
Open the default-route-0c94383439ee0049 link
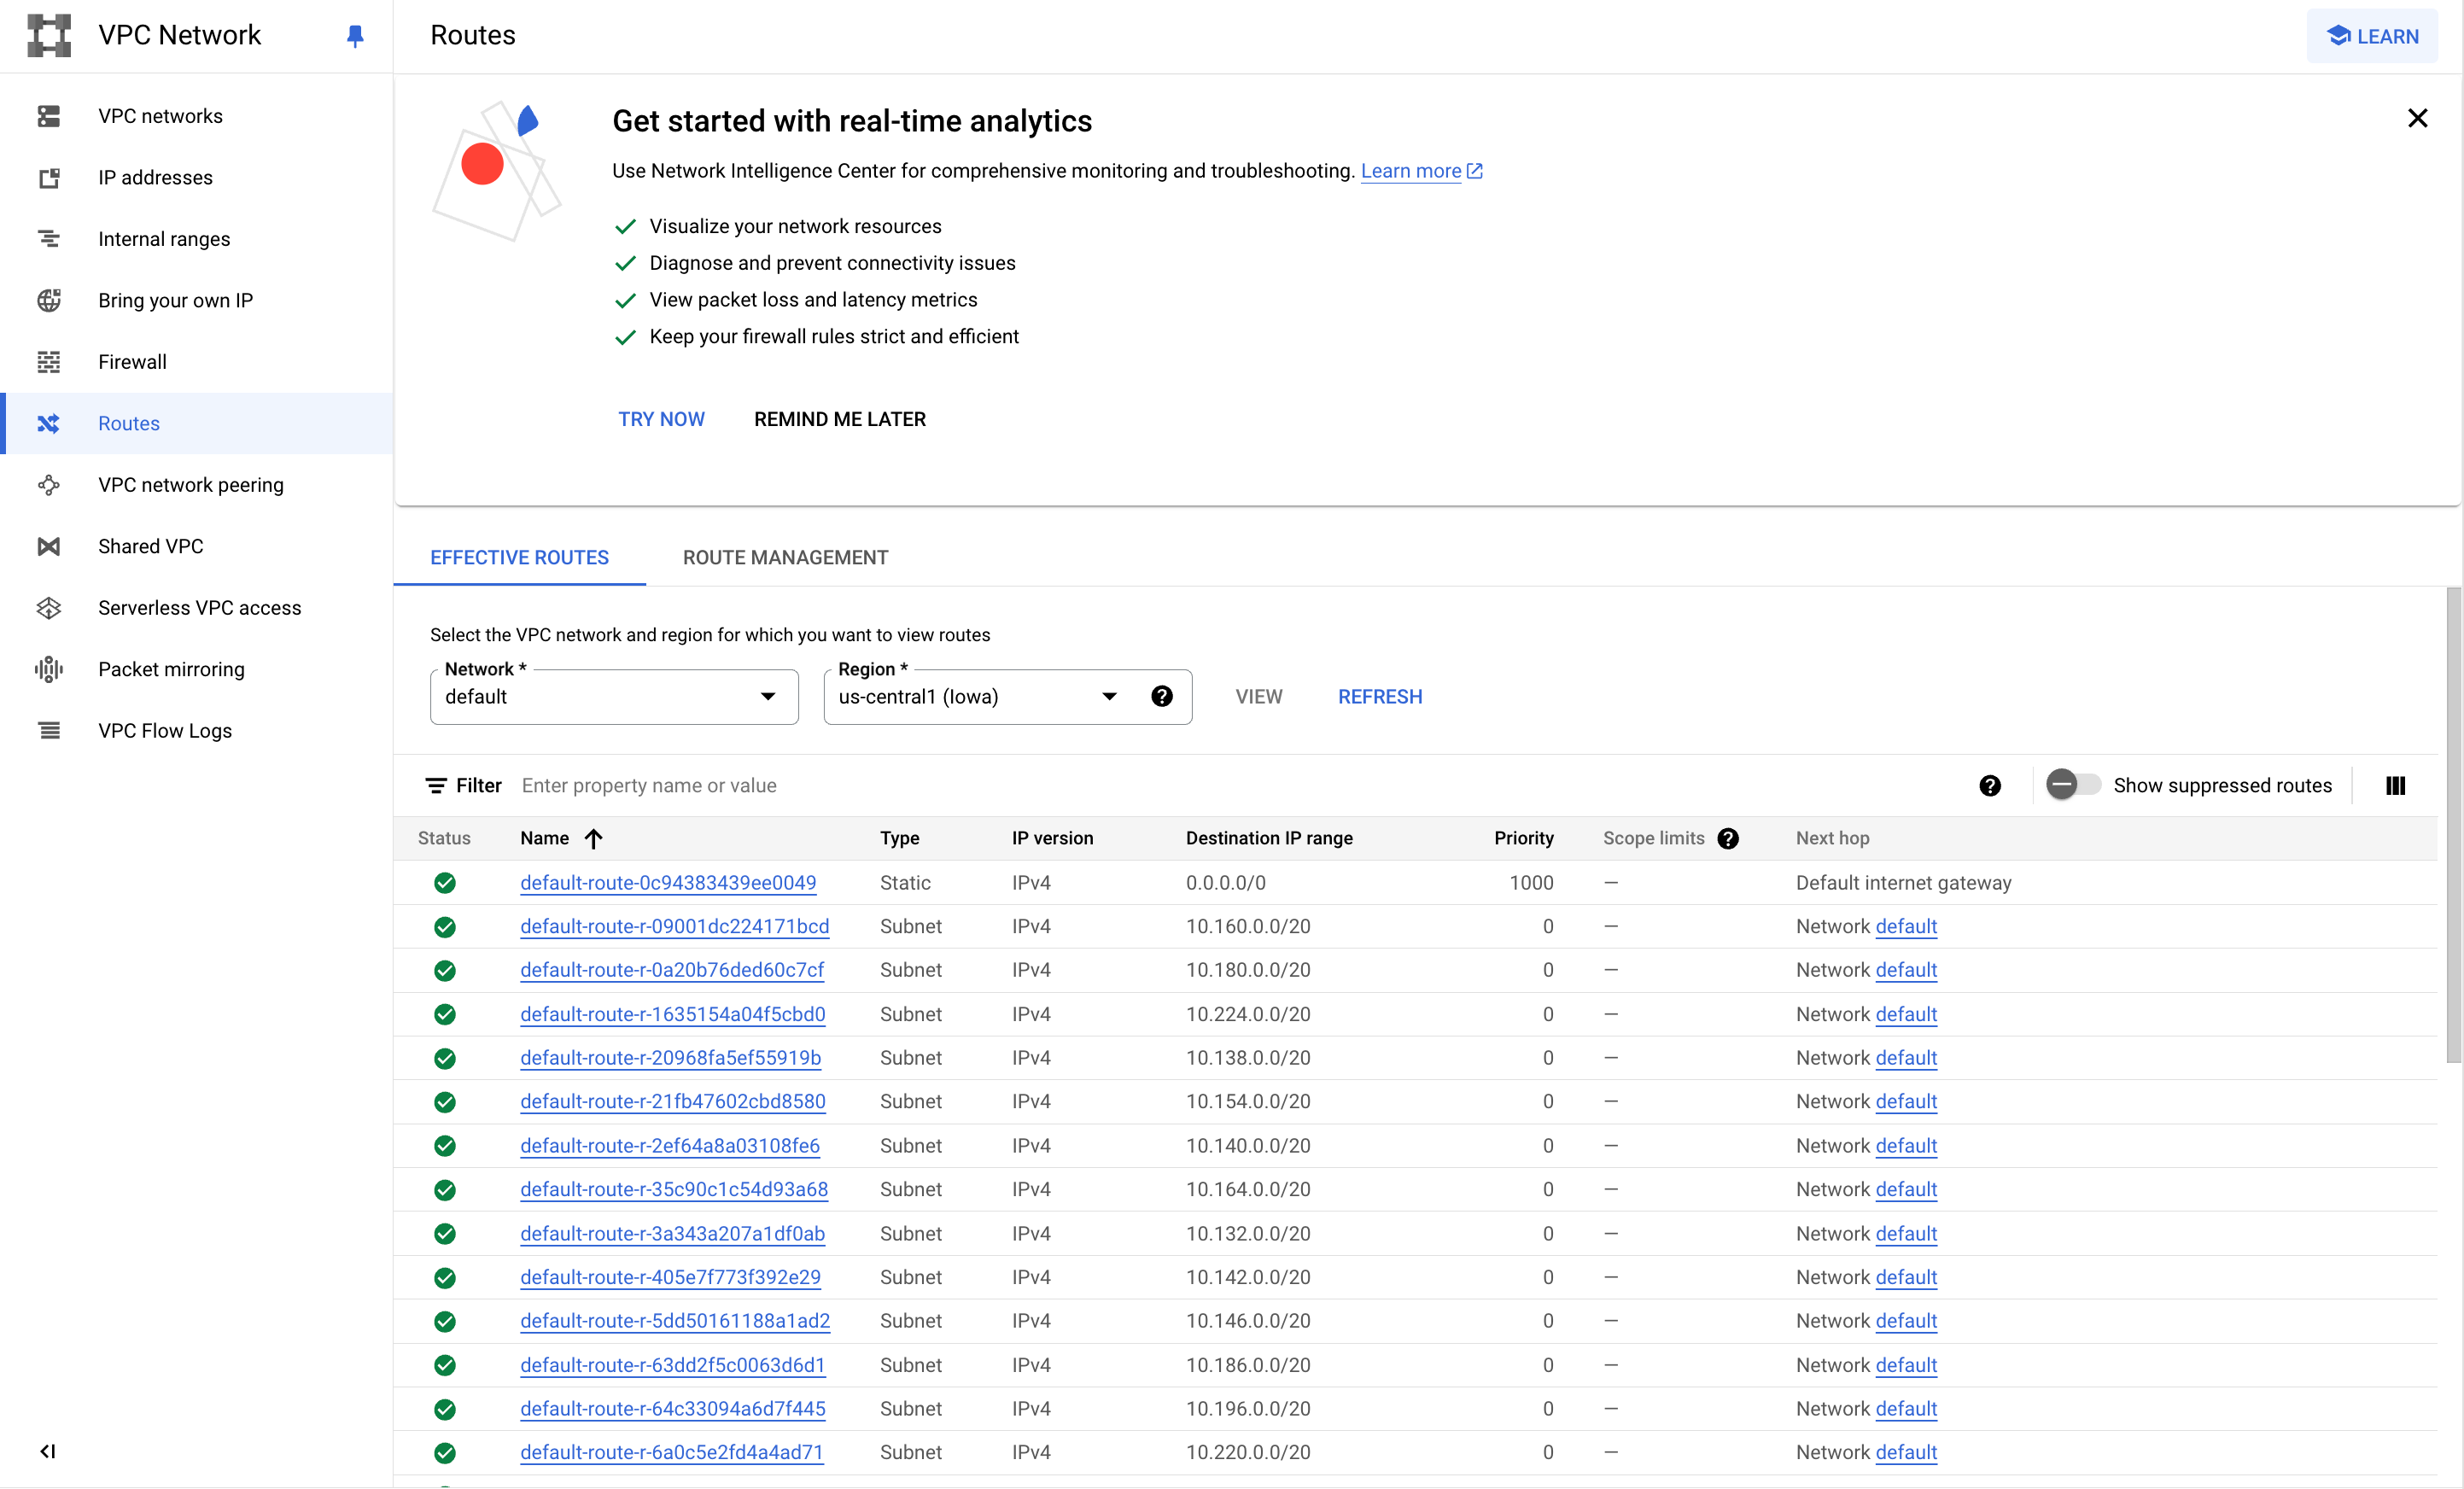coord(668,883)
